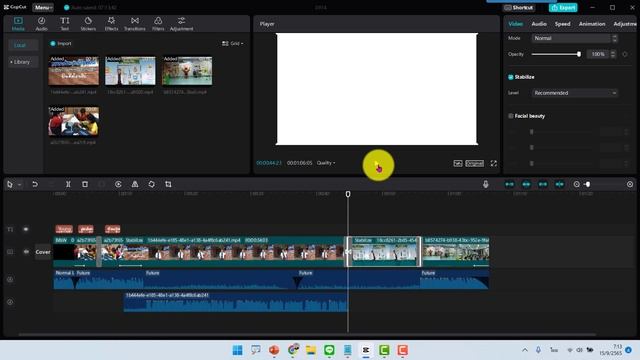This screenshot has width=640, height=360.
Task: Open the Media panel icon
Action: click(x=18, y=24)
